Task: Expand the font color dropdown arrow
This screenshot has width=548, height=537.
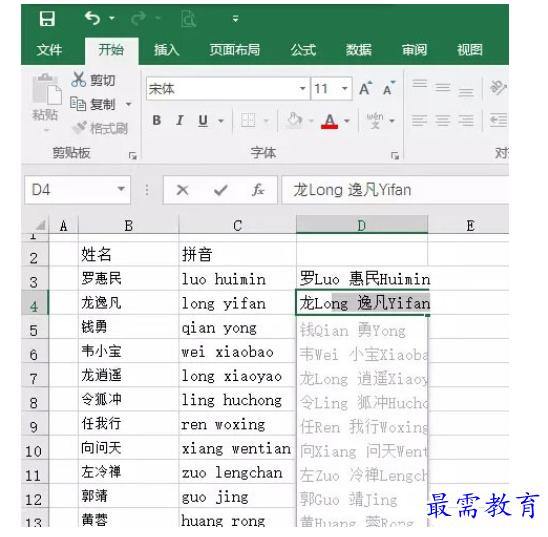Action: click(x=347, y=121)
